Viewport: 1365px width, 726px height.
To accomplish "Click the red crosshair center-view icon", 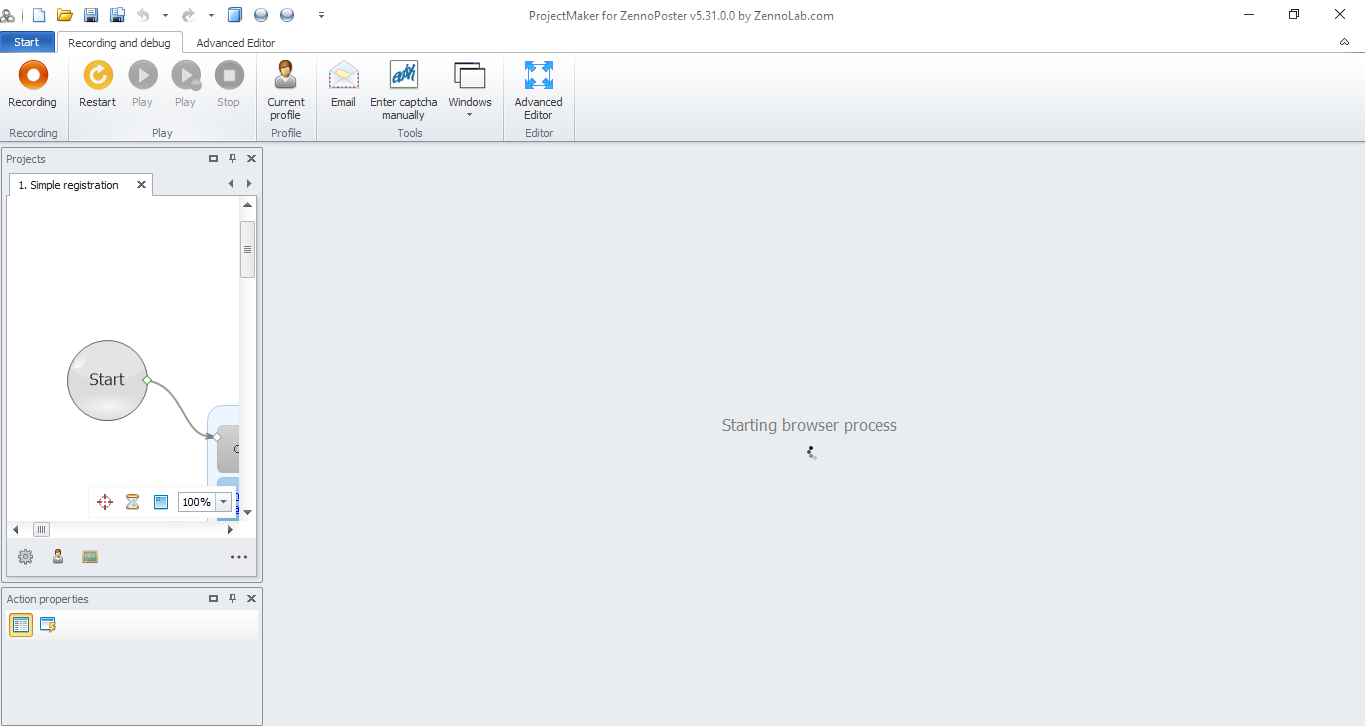I will pos(104,502).
